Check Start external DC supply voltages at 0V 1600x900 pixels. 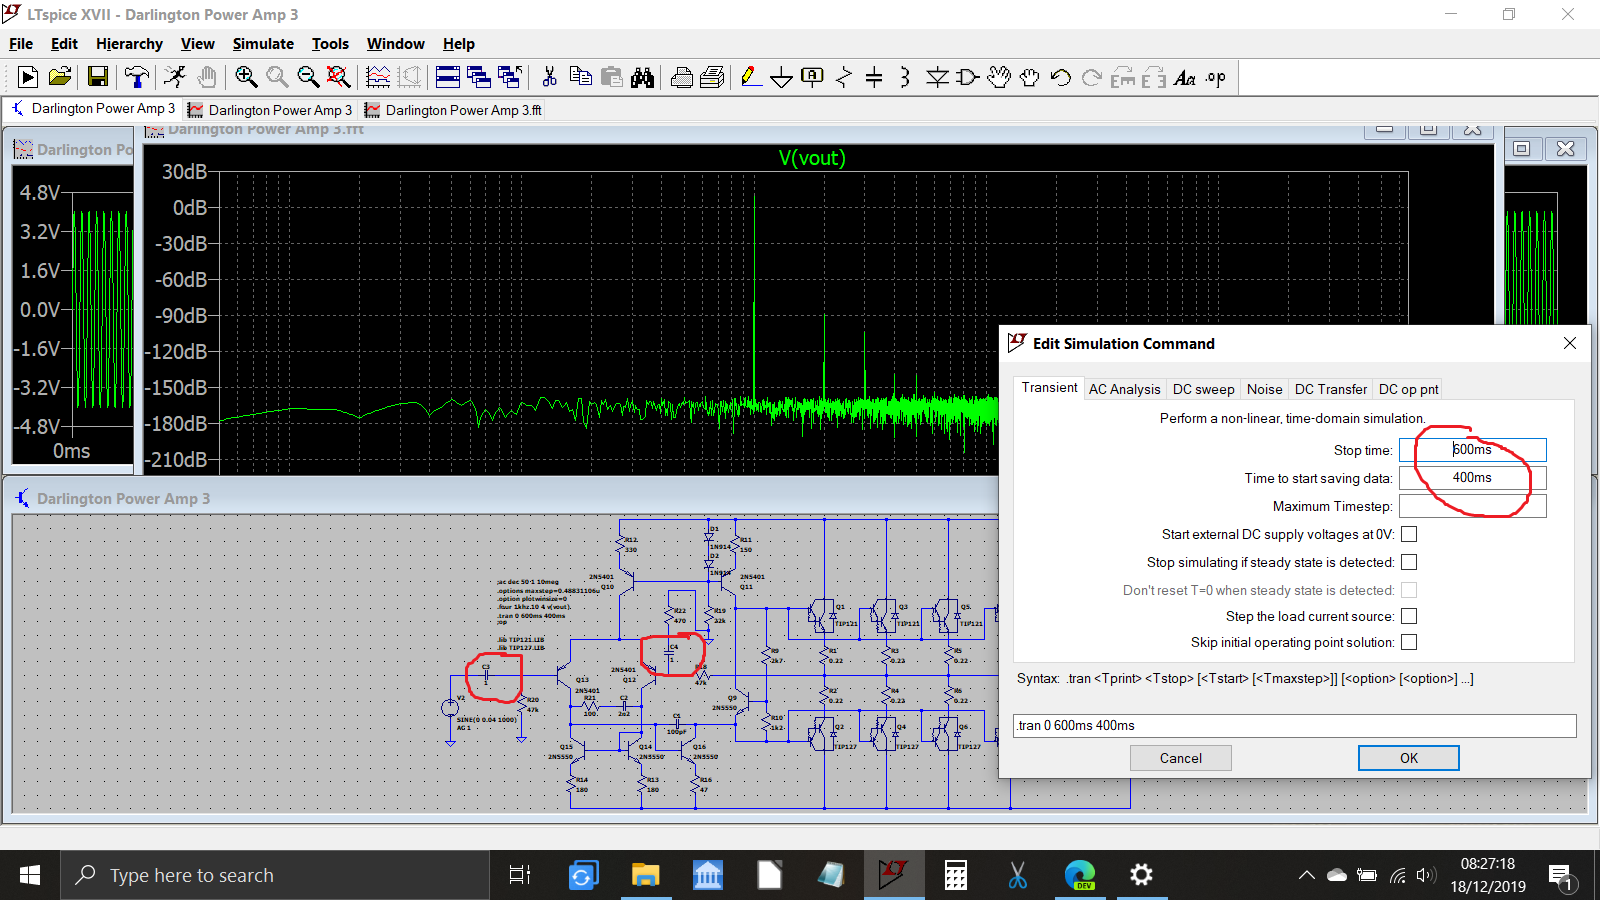point(1409,534)
